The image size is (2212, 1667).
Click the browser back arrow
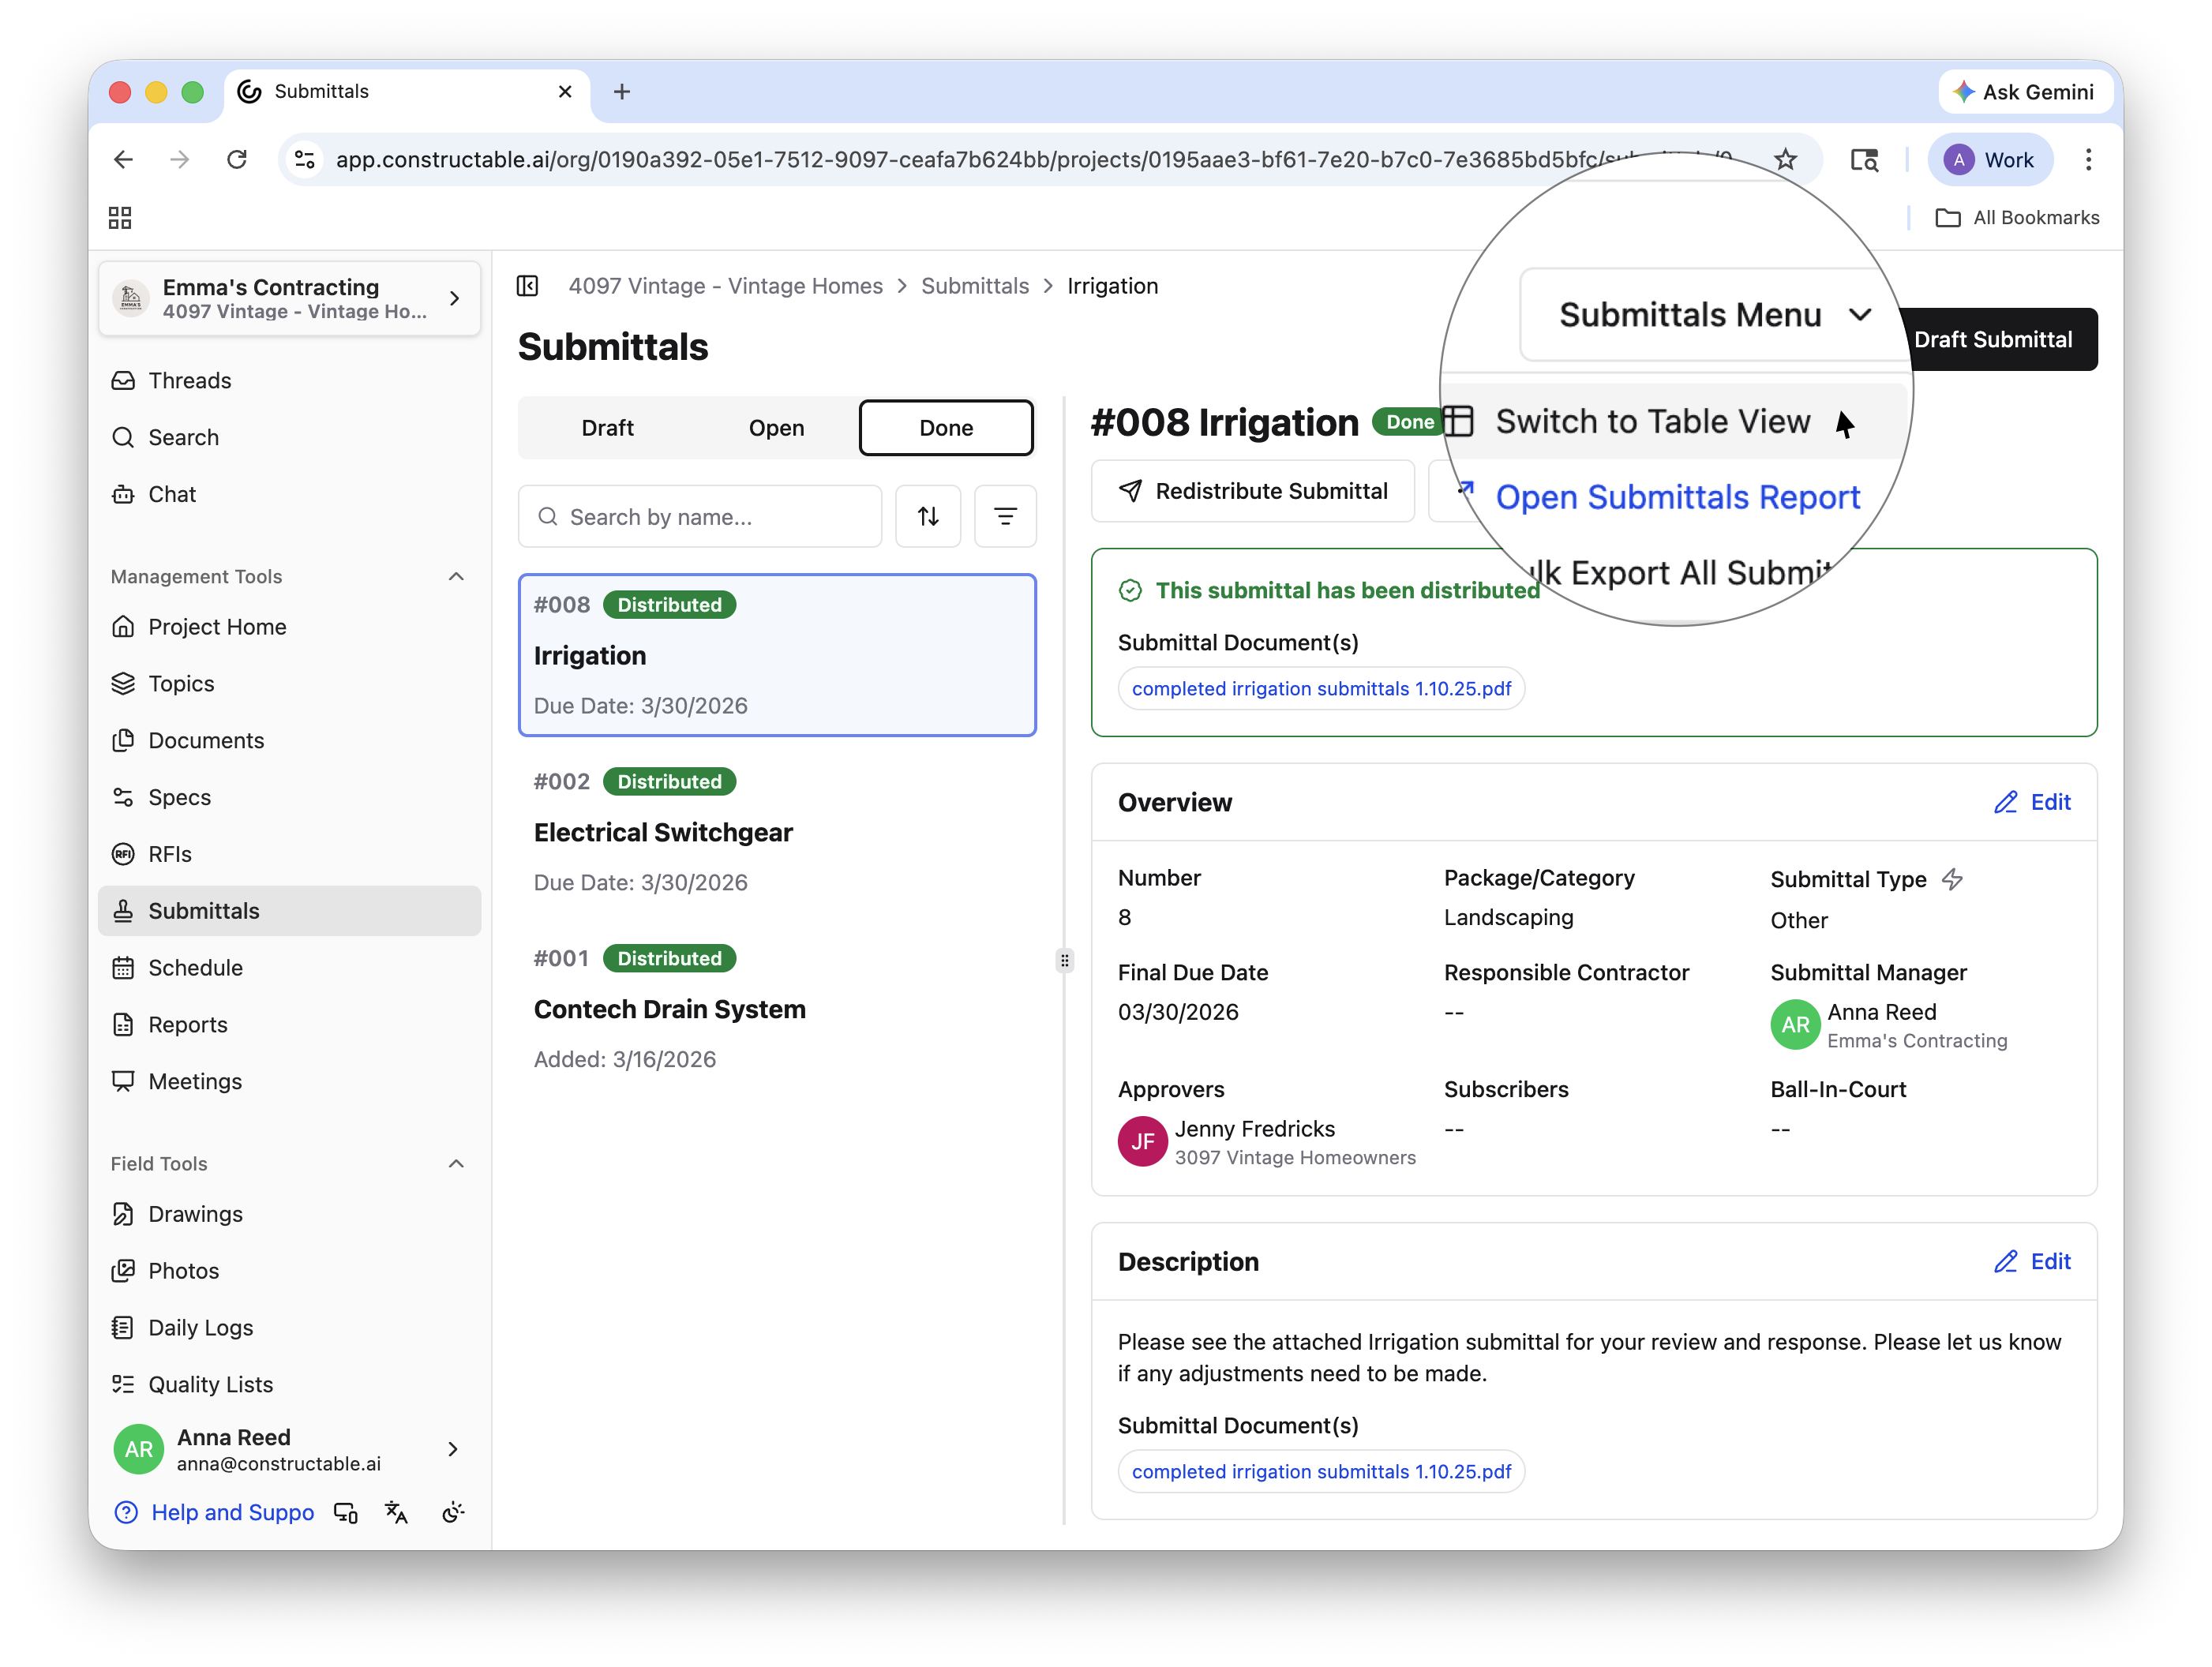(x=123, y=159)
